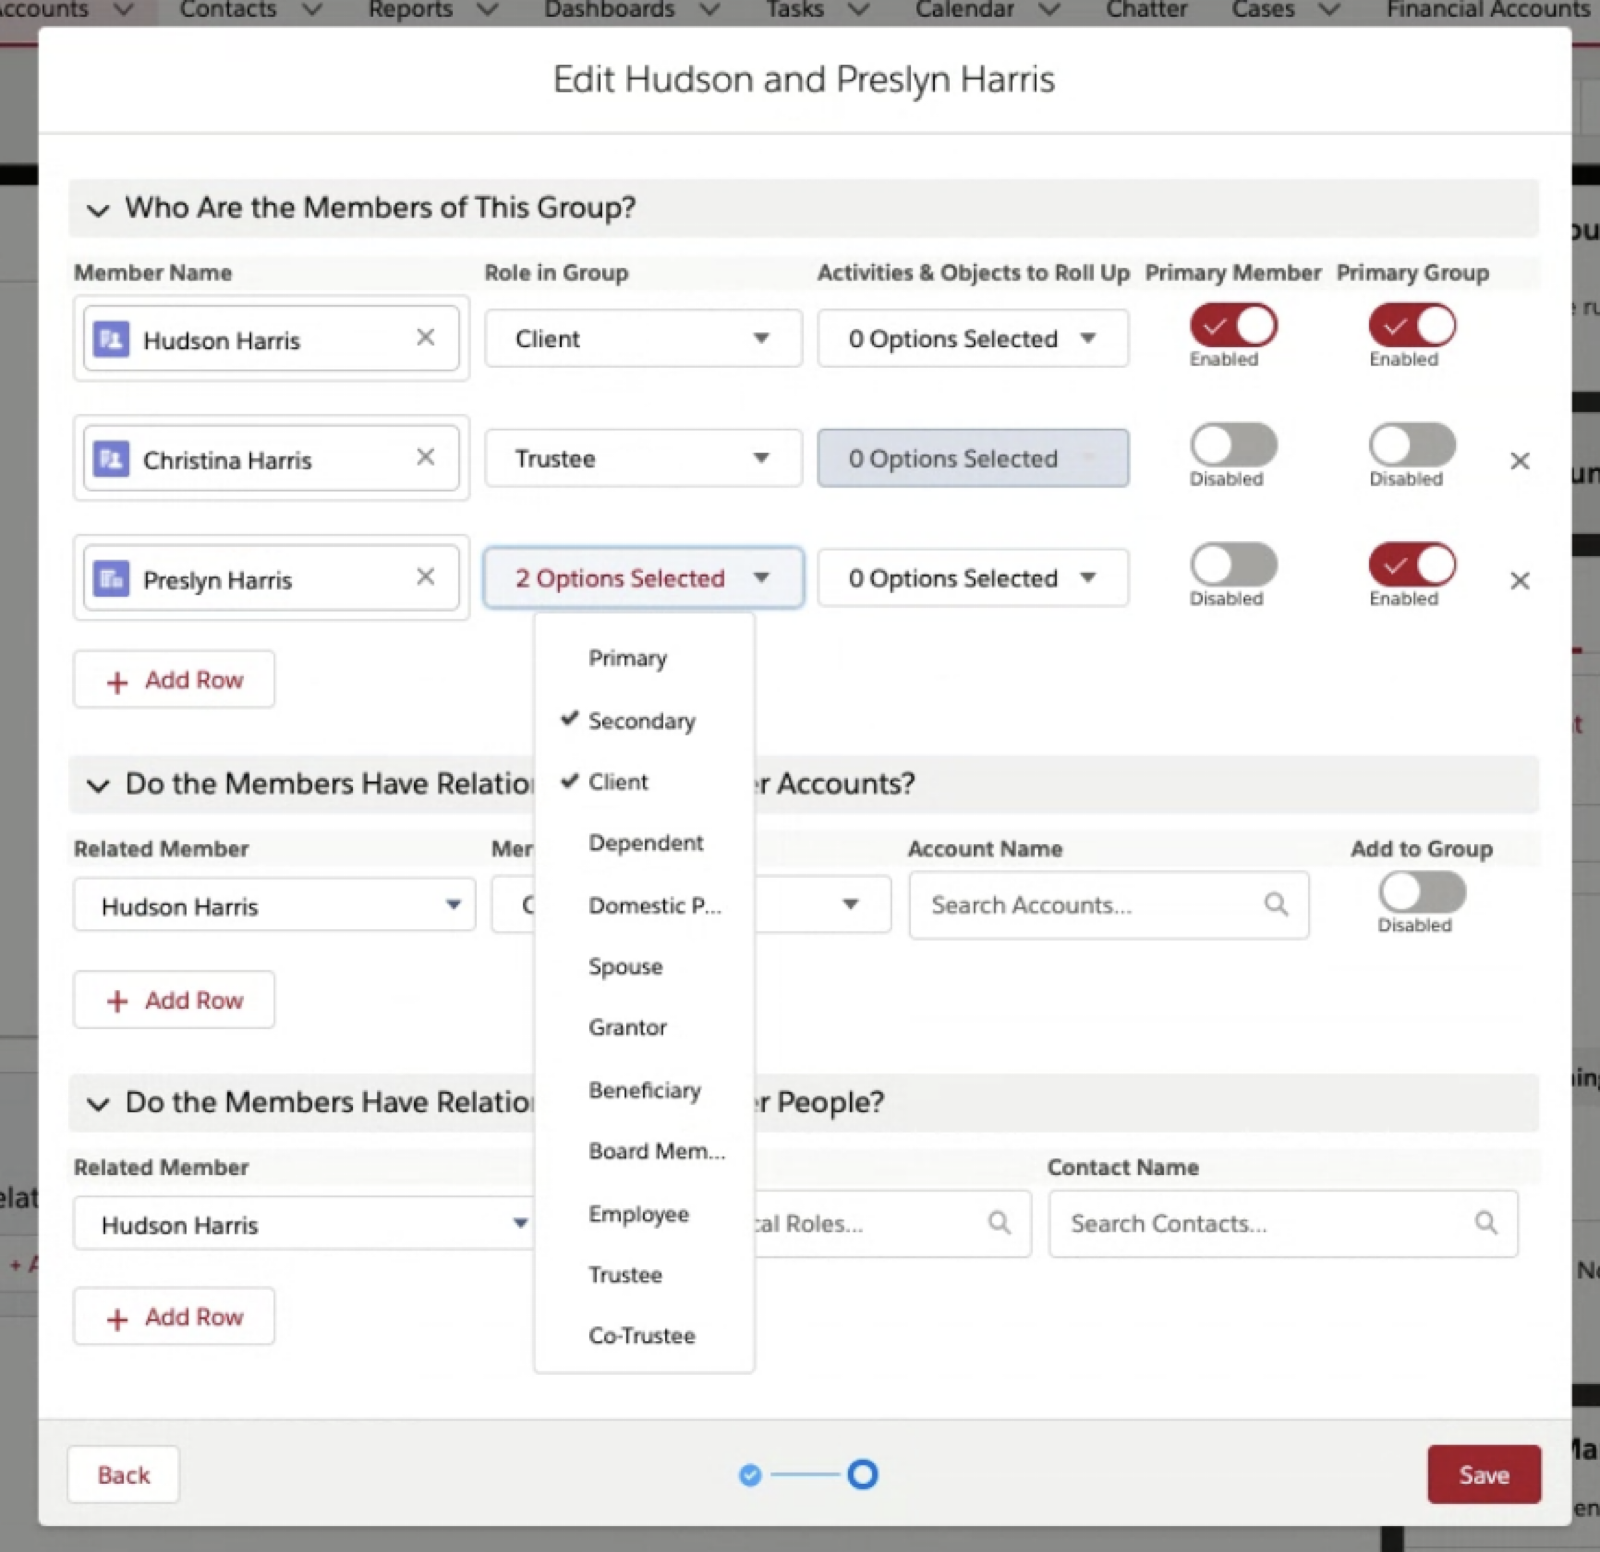This screenshot has height=1552, width=1600.
Task: Click search icon in Search Accounts field
Action: click(x=1275, y=905)
